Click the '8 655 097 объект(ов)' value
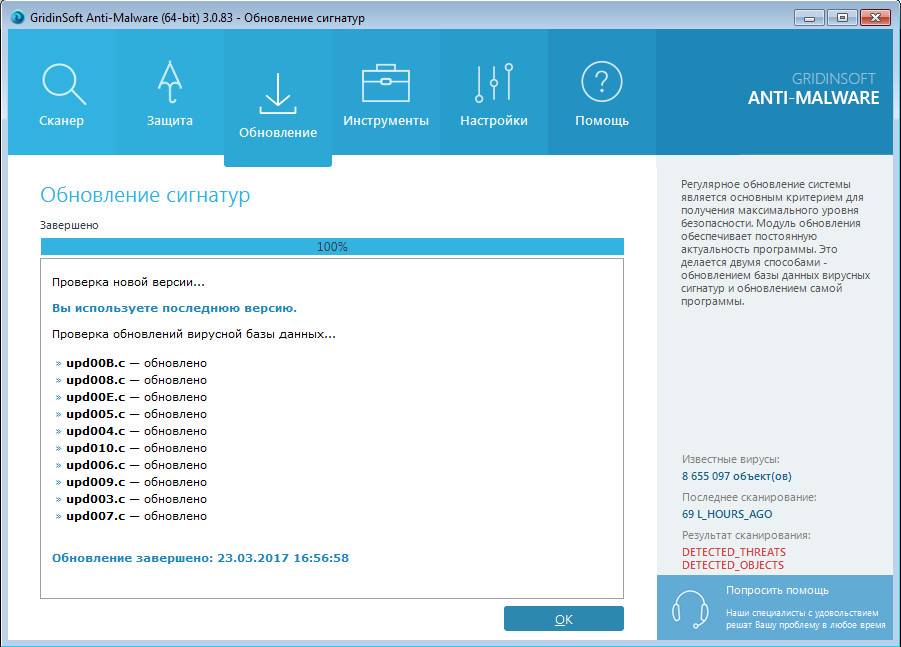901x647 pixels. [737, 476]
